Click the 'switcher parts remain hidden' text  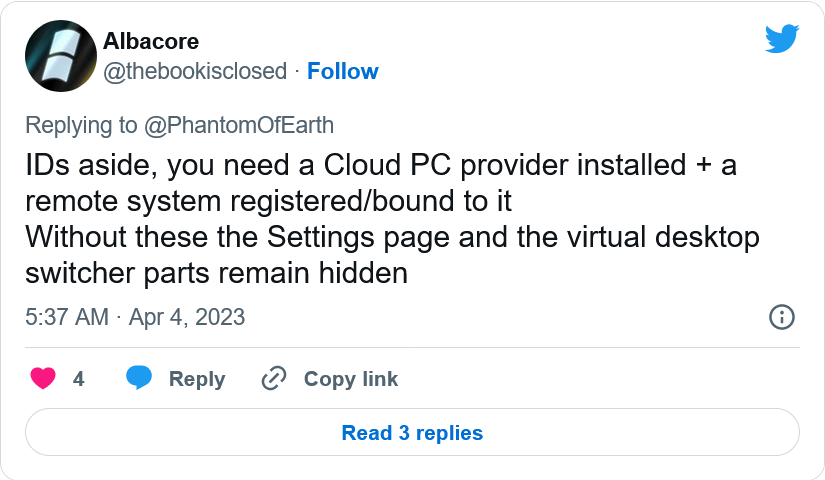point(217,273)
